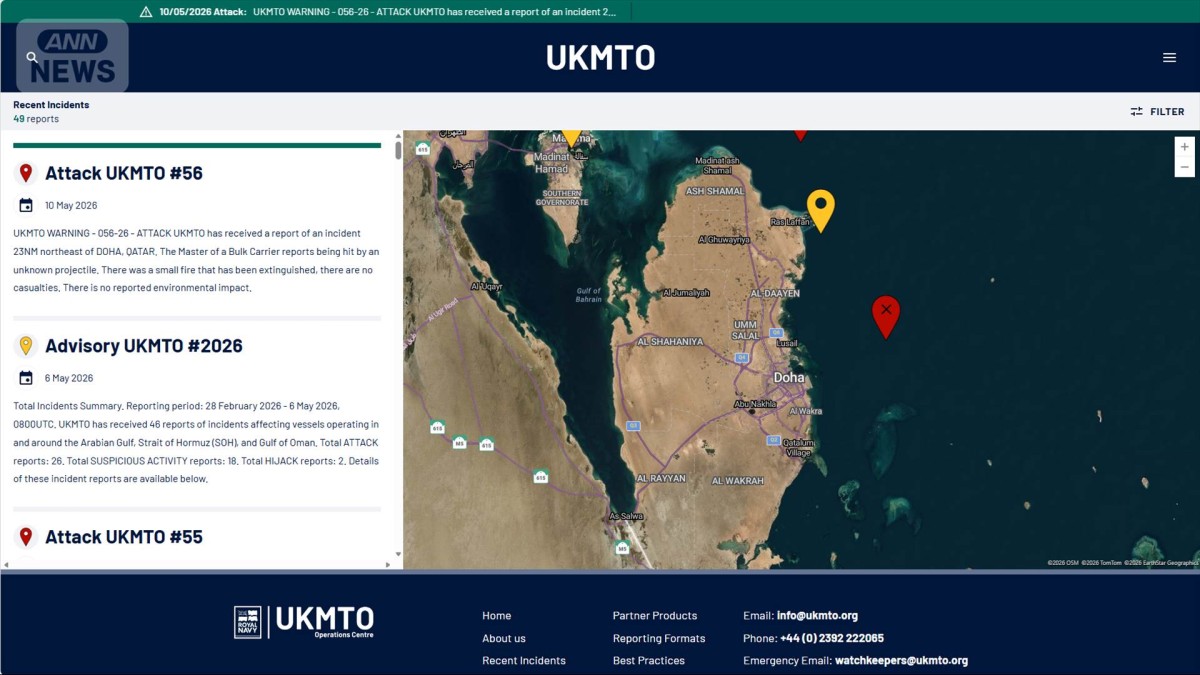The height and width of the screenshot is (675, 1200).
Task: Open About us in footer menu
Action: pyautogui.click(x=504, y=639)
